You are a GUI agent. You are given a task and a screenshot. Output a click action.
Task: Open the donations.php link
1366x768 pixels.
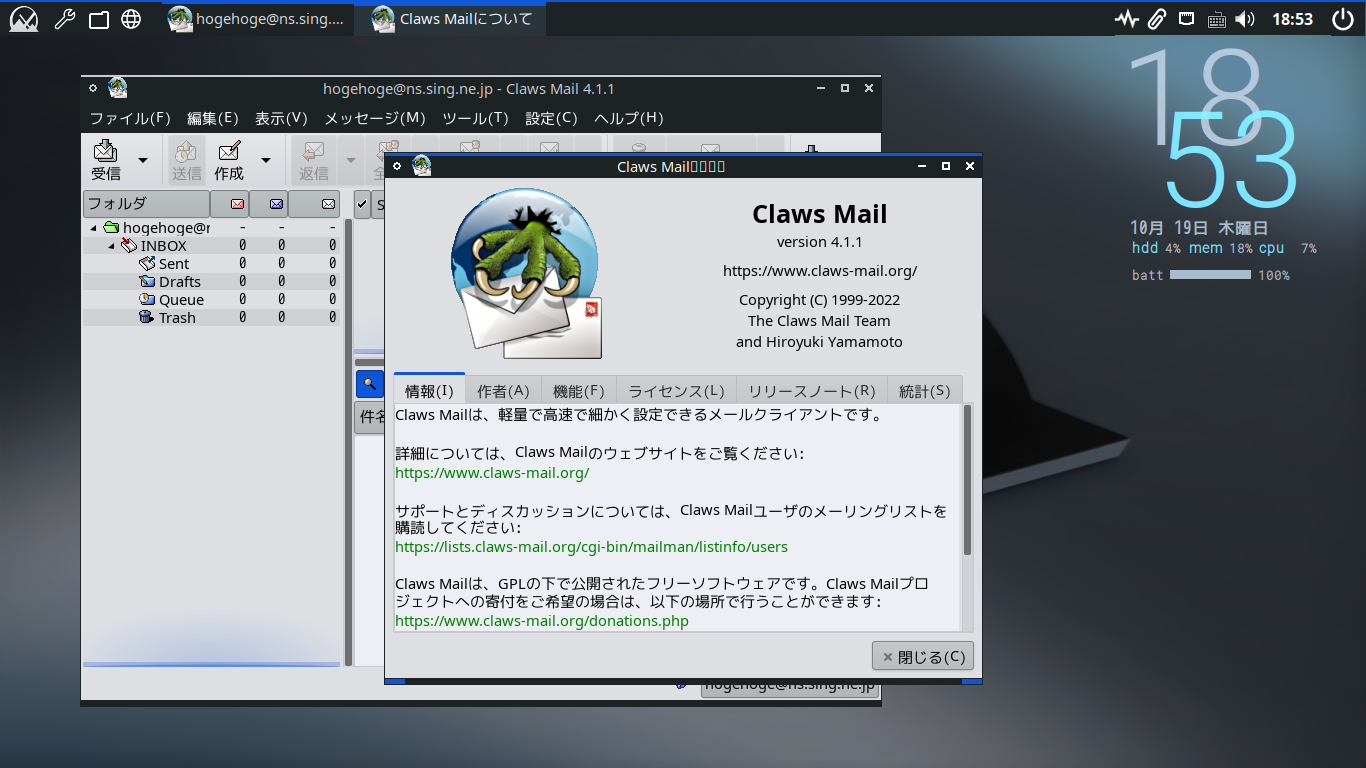[542, 621]
